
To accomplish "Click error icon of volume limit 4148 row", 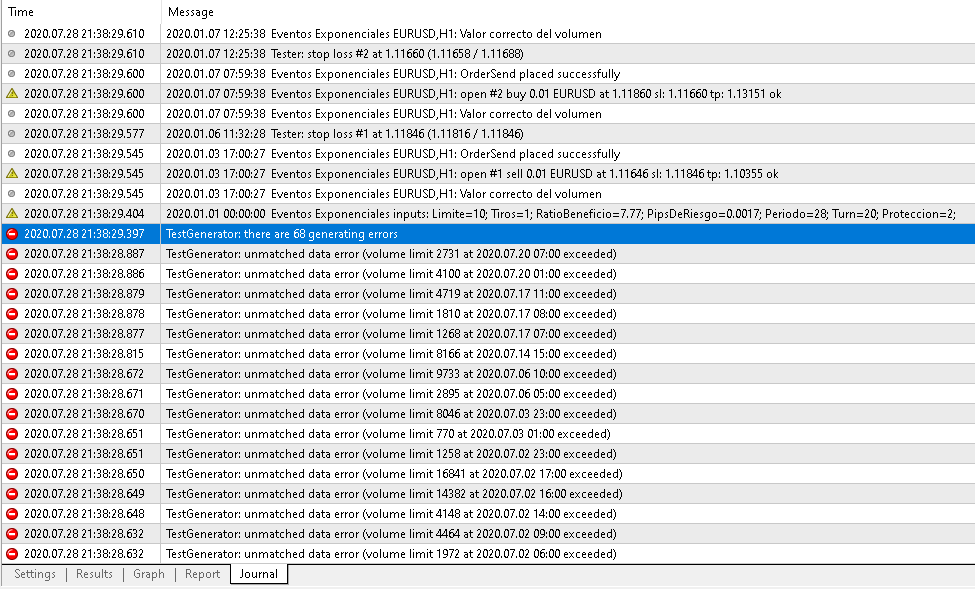I will 12,514.
